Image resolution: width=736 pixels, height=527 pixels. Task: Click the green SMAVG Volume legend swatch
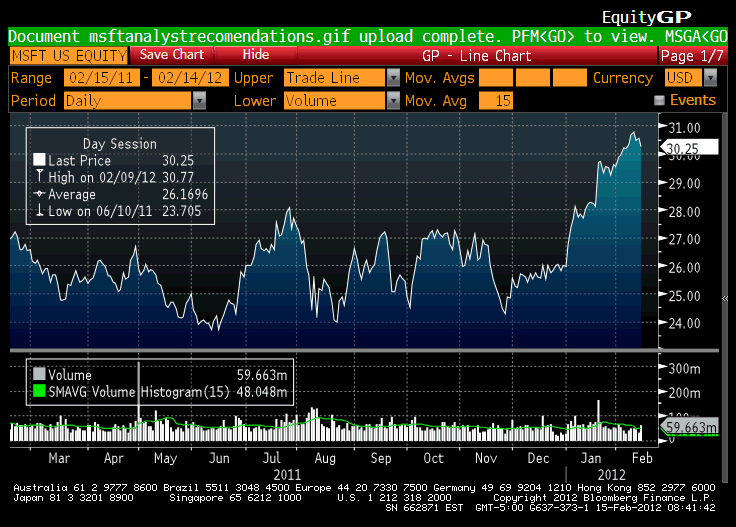[x=39, y=391]
